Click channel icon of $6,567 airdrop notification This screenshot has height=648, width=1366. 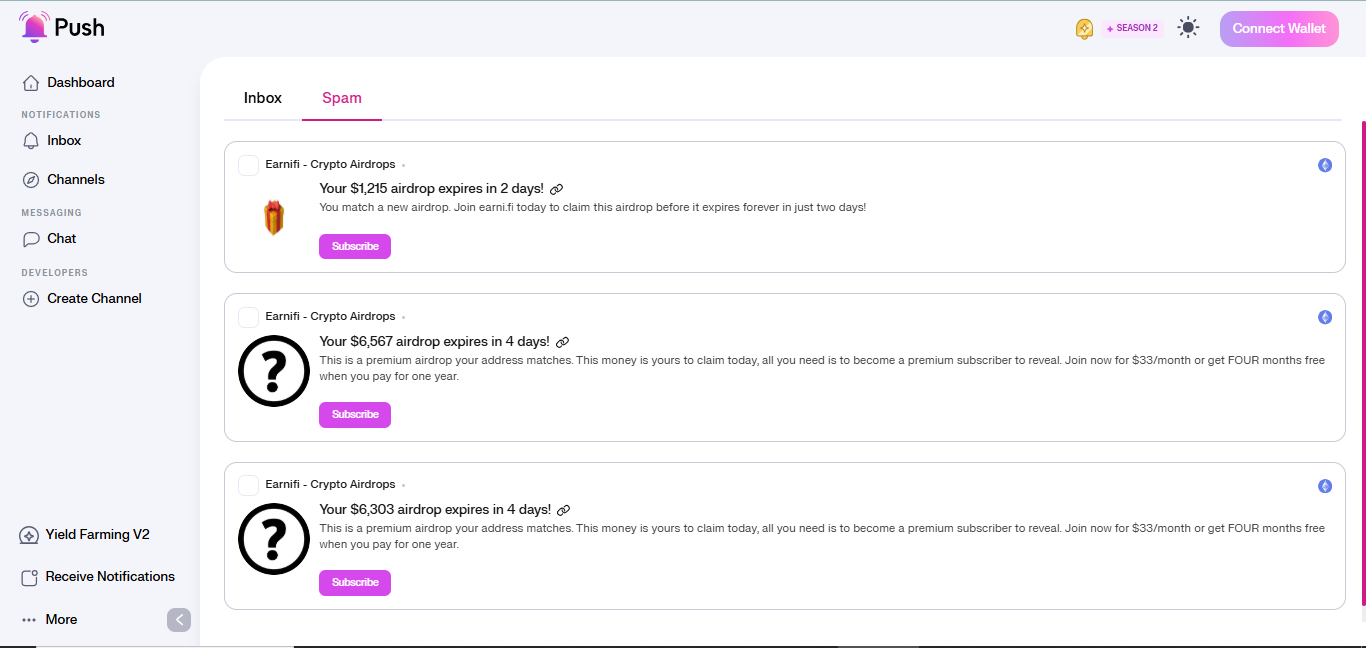point(249,317)
